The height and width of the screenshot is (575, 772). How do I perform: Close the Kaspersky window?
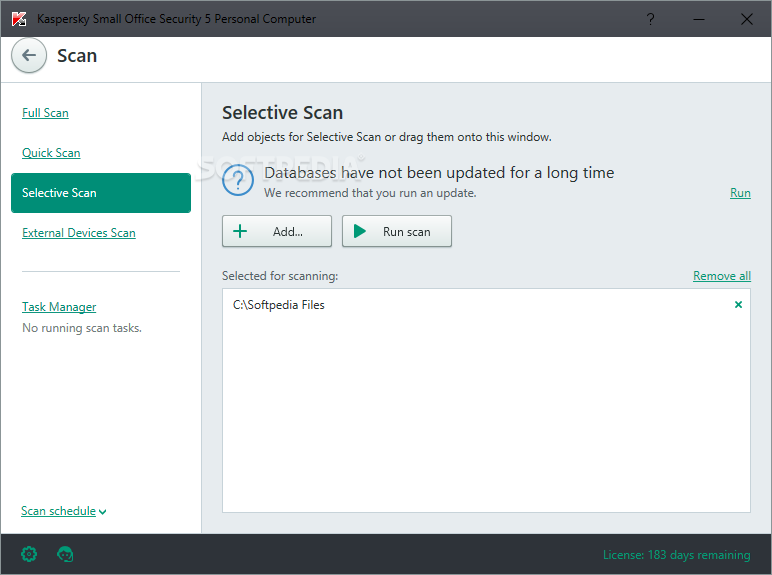pos(747,19)
